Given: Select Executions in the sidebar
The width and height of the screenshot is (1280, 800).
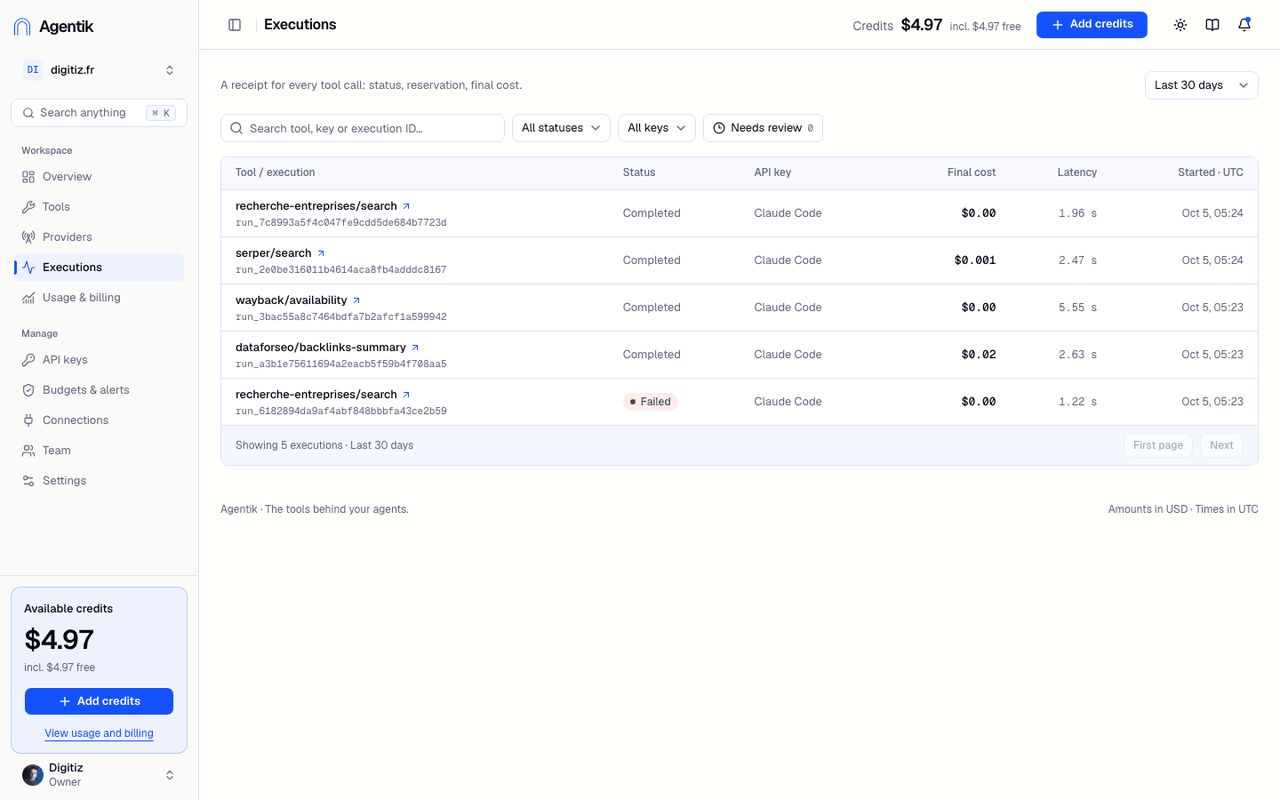Looking at the screenshot, I should click(99, 267).
